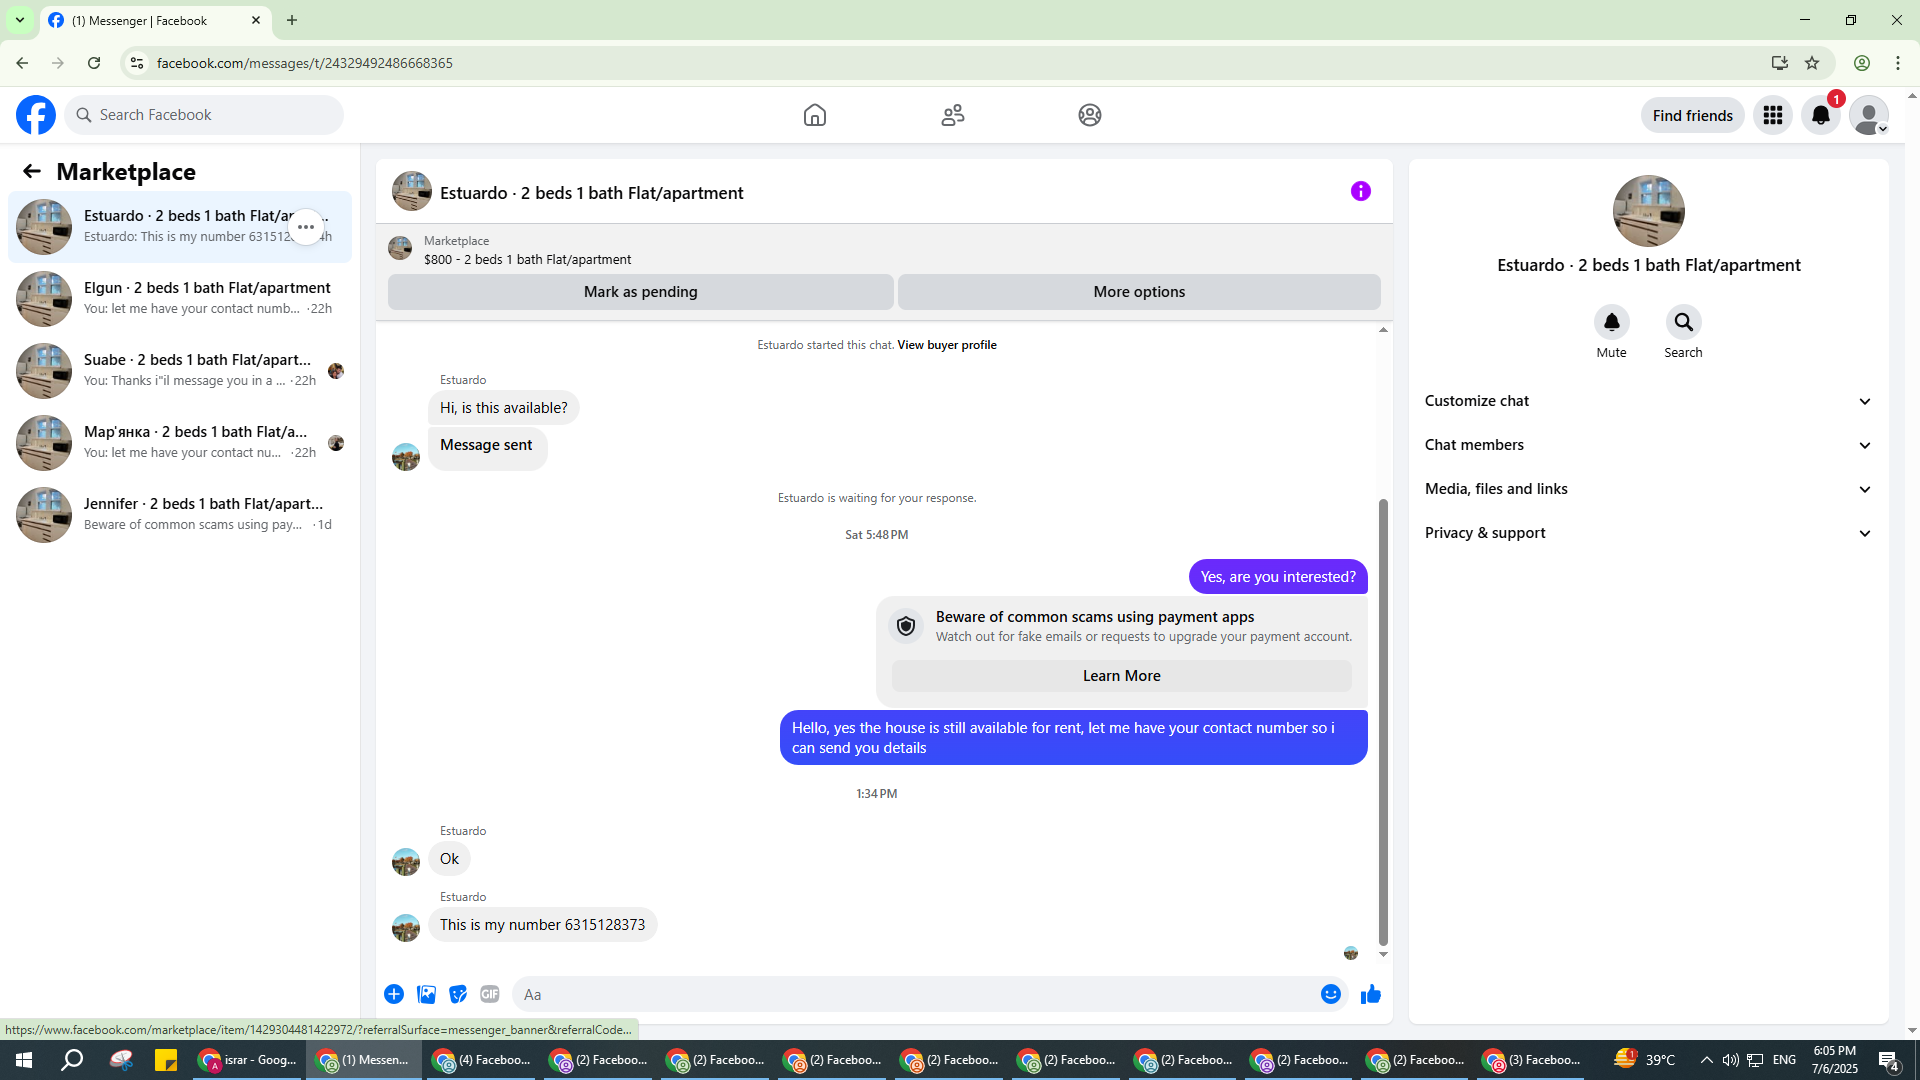
Task: Open more actions plus icon in composer
Action: [x=394, y=994]
